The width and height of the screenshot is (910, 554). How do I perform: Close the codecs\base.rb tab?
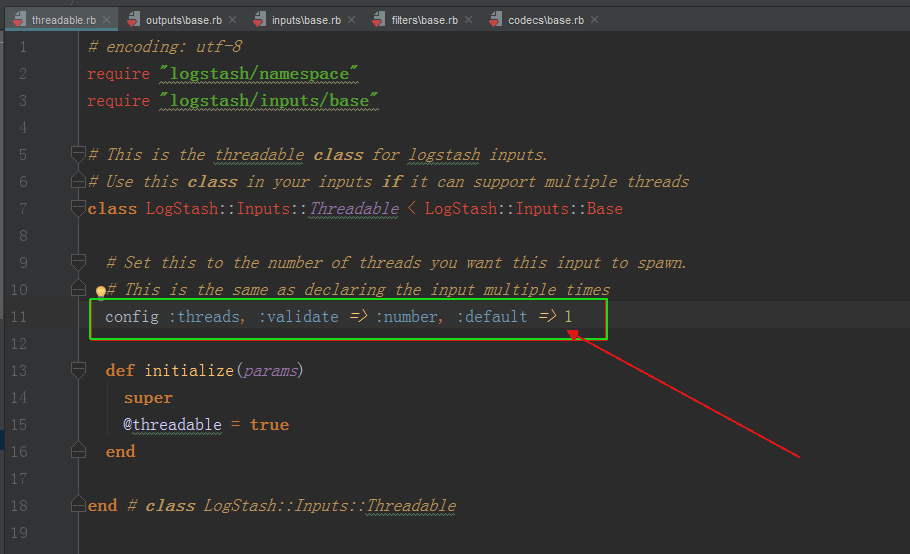(595, 20)
